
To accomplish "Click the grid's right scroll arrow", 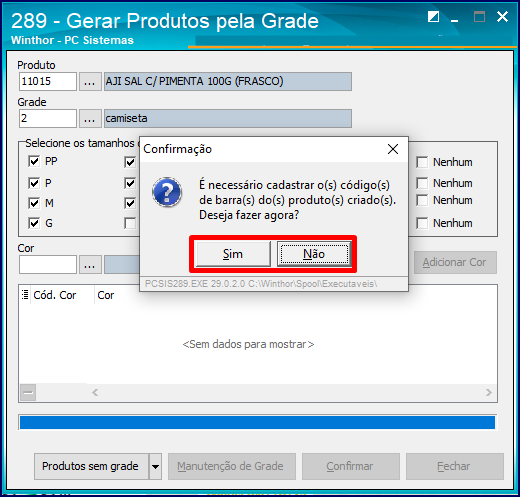I will [x=488, y=392].
